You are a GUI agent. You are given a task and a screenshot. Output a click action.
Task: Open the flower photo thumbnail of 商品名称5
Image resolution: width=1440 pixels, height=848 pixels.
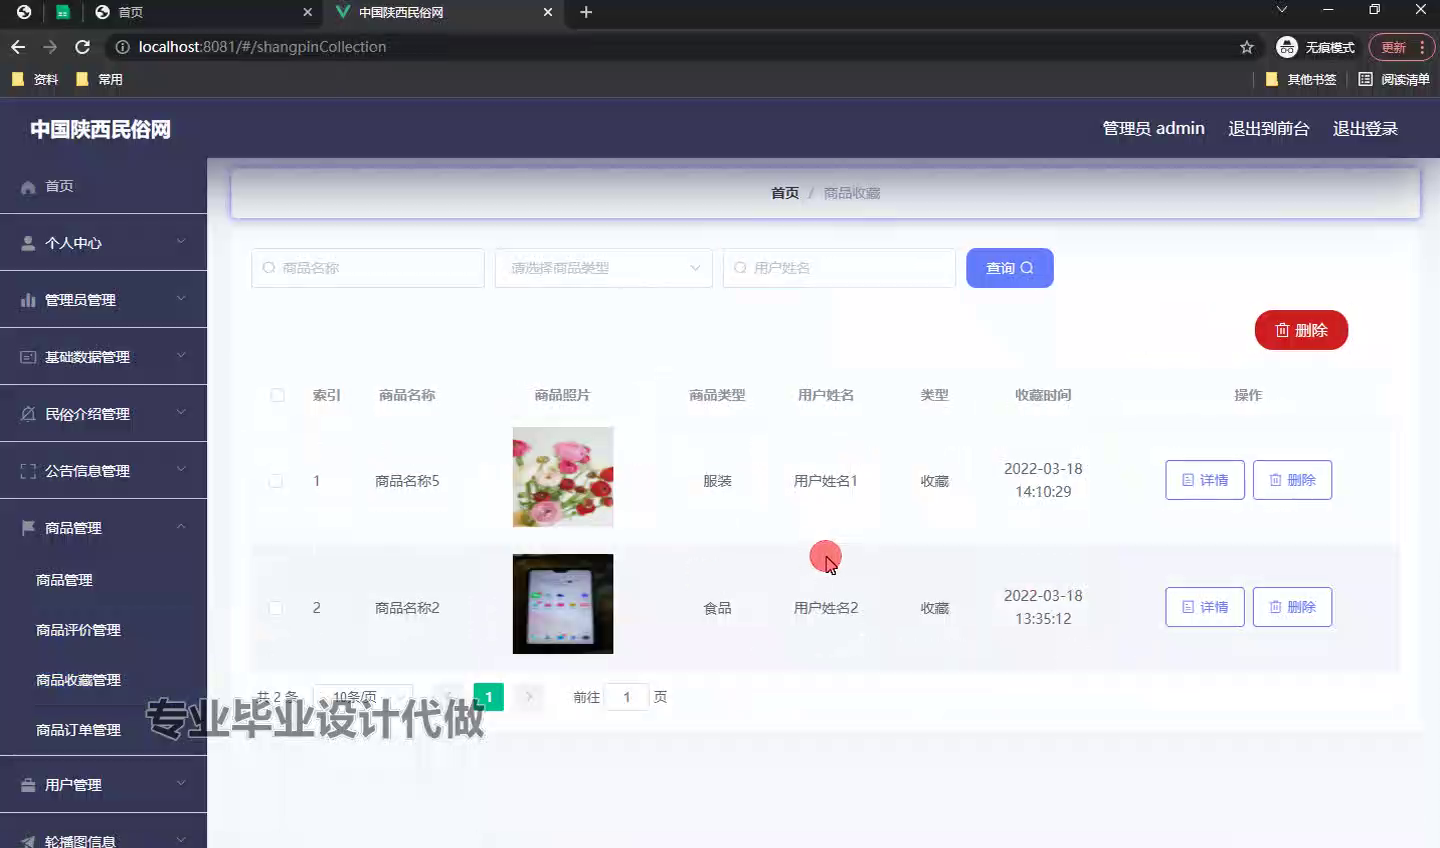pyautogui.click(x=563, y=477)
